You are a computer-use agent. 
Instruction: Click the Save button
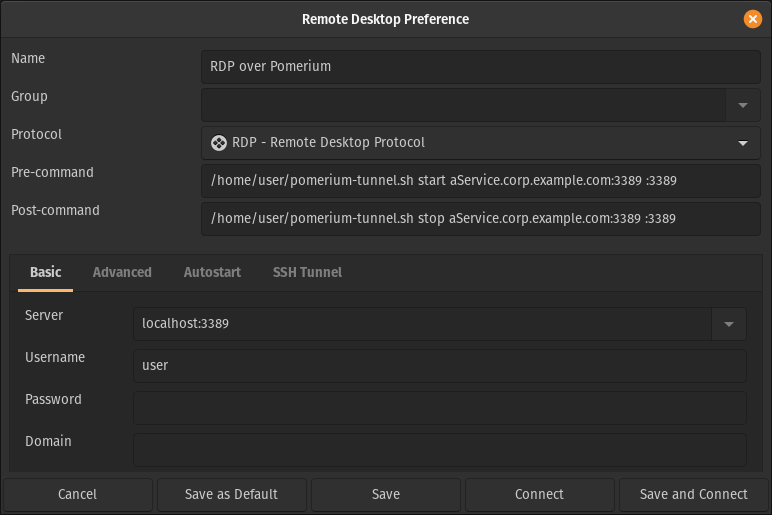click(x=386, y=494)
